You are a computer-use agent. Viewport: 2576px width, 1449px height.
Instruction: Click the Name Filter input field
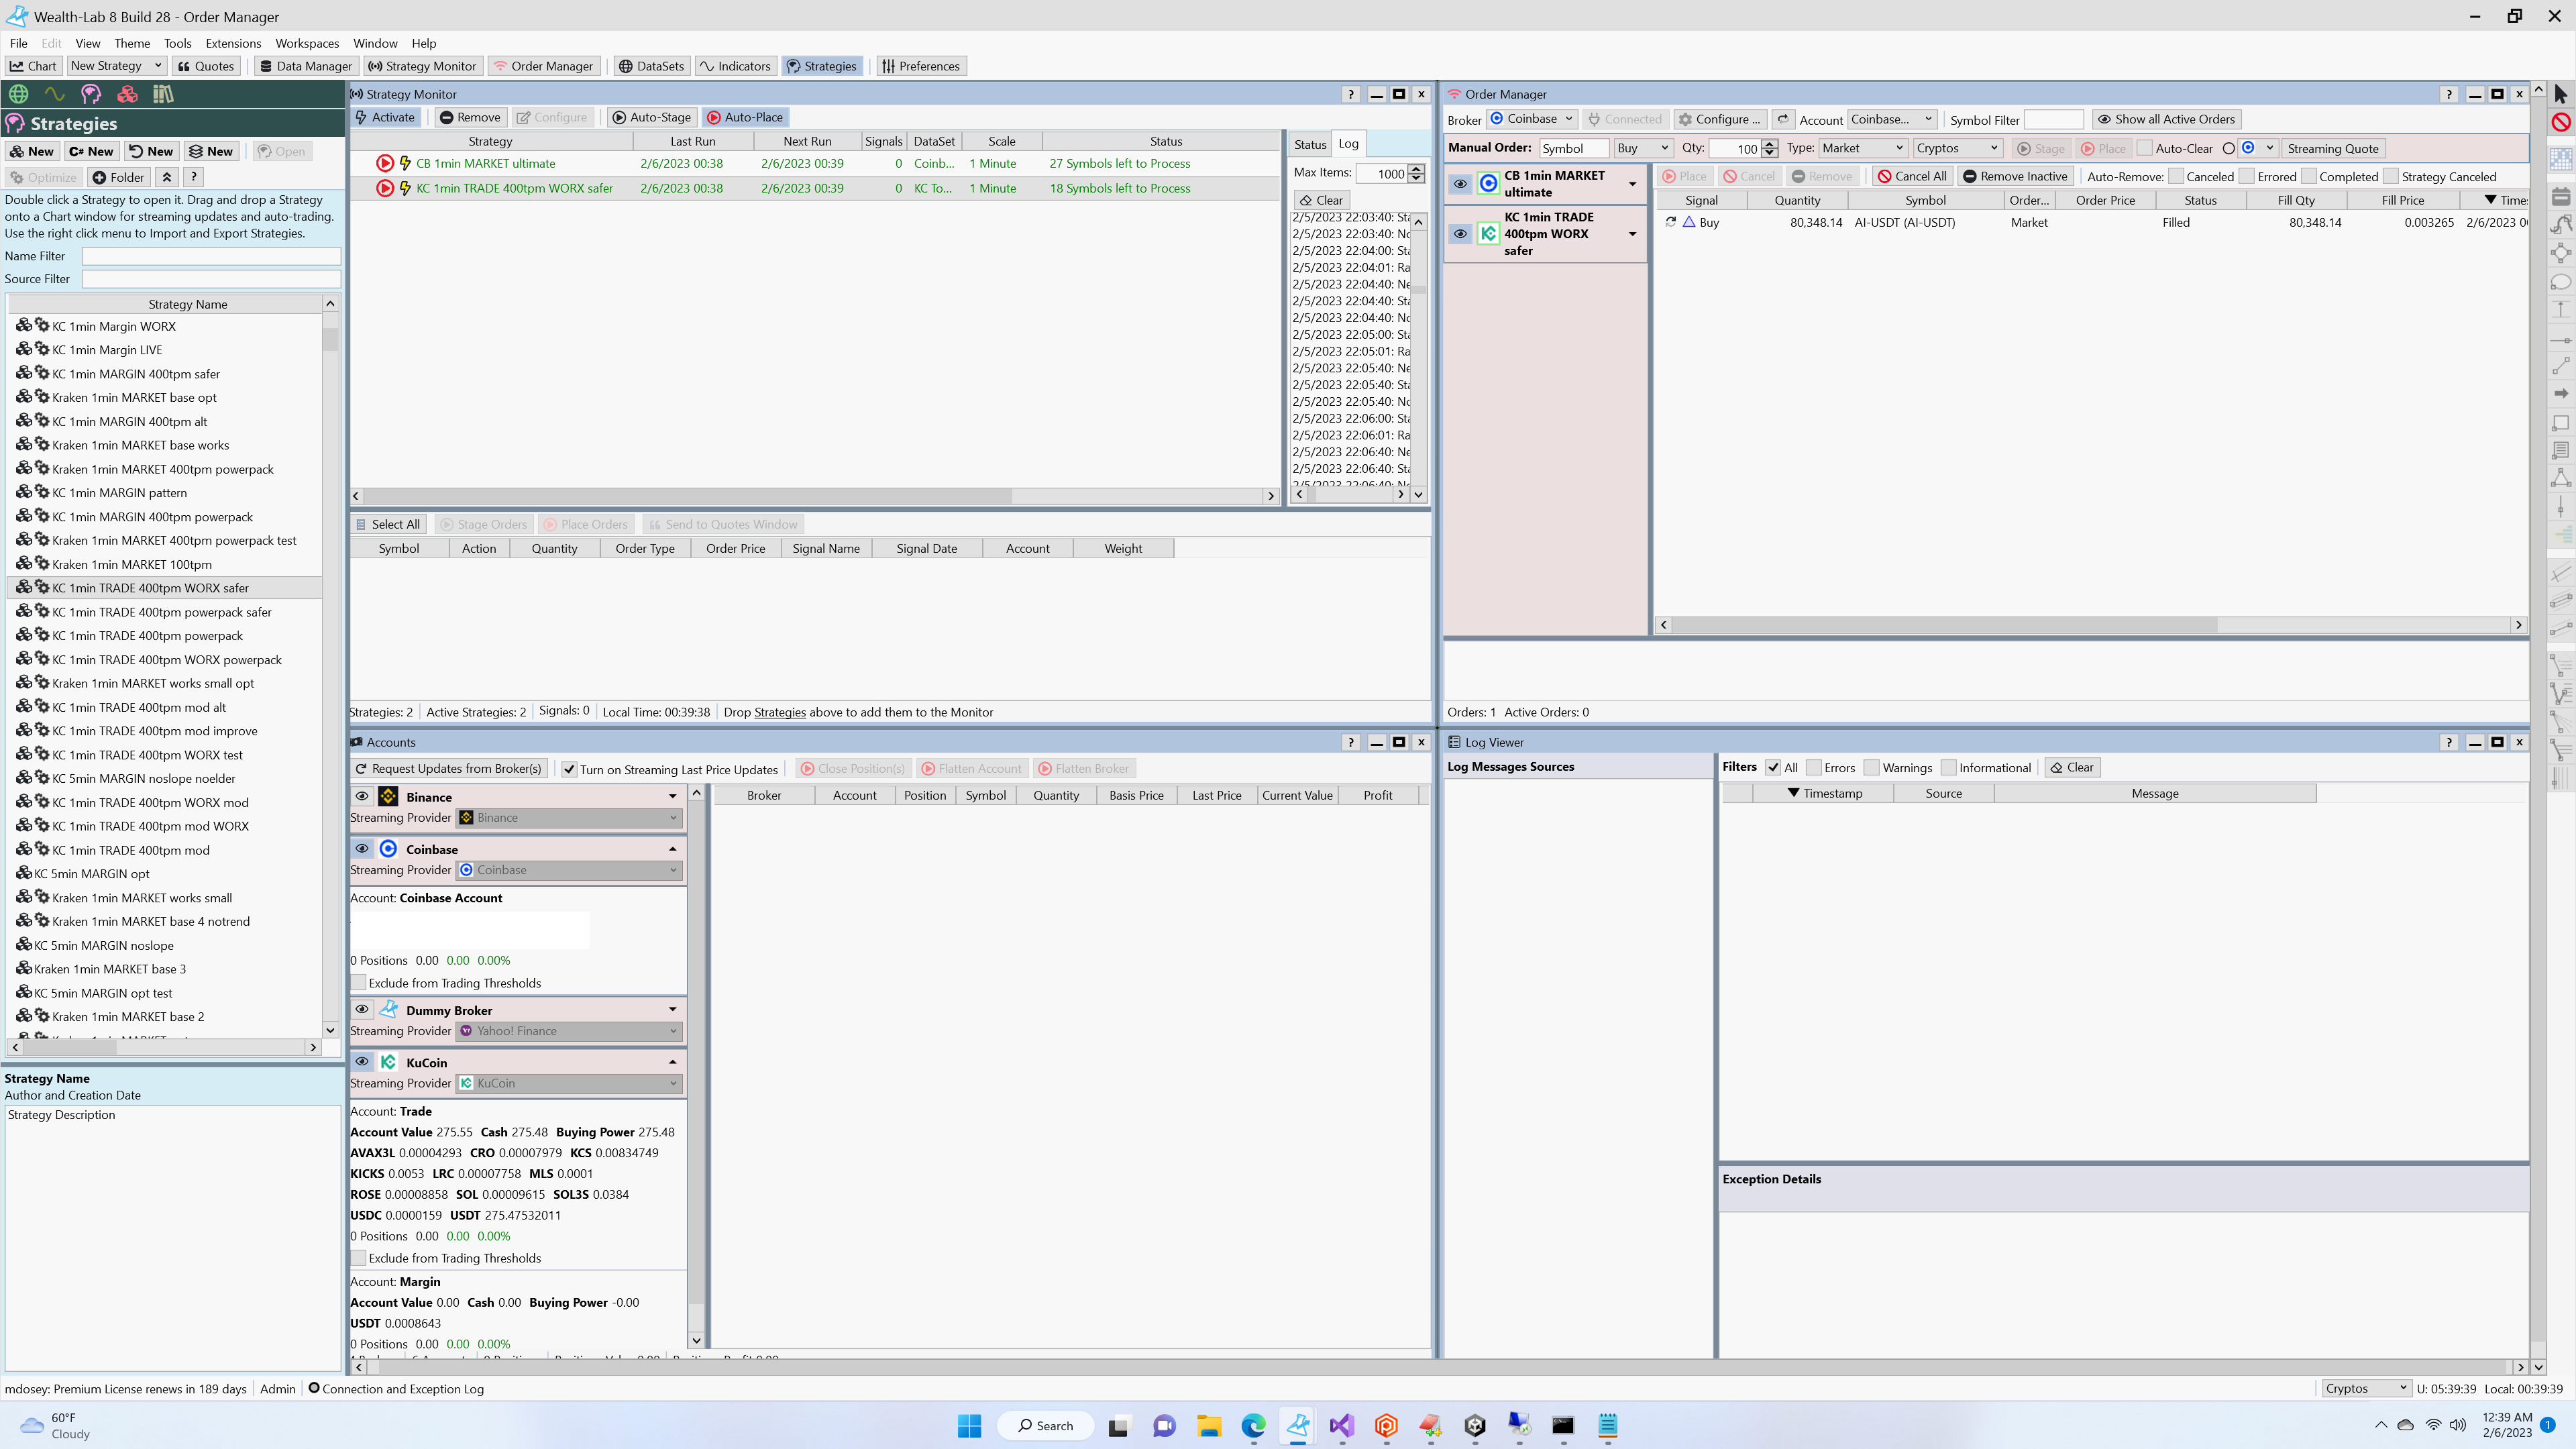(x=210, y=256)
